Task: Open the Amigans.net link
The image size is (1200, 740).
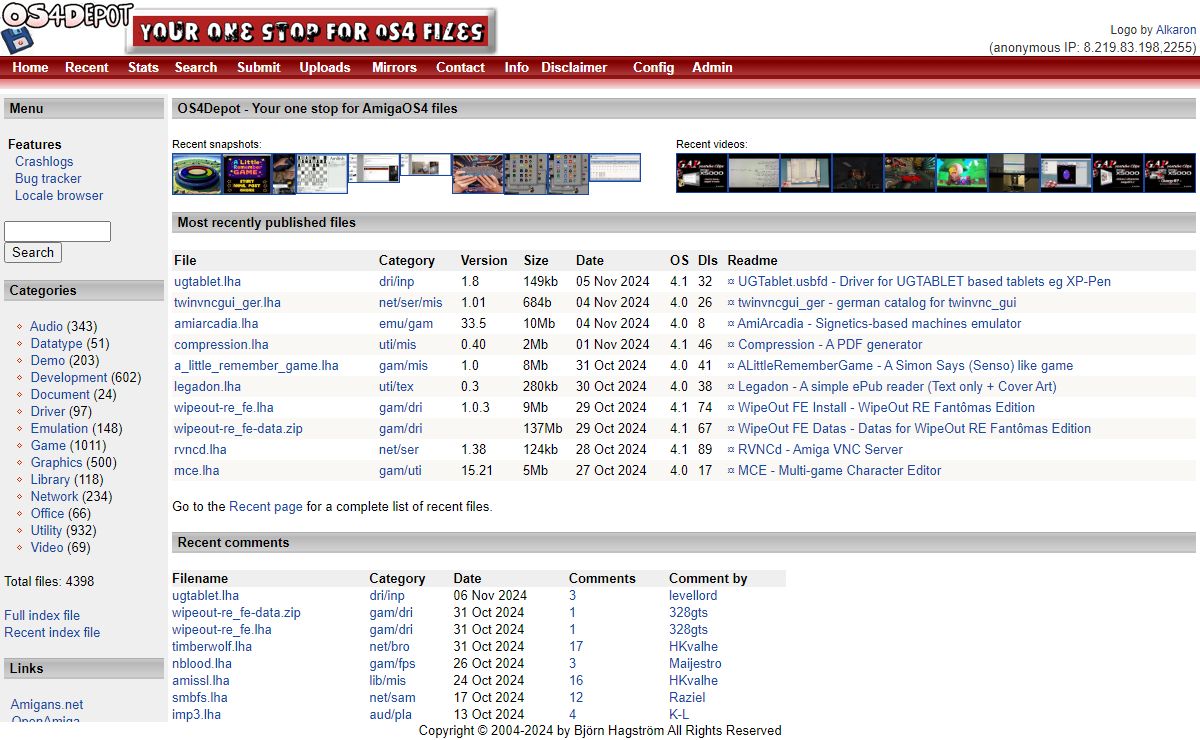Action: 47,704
